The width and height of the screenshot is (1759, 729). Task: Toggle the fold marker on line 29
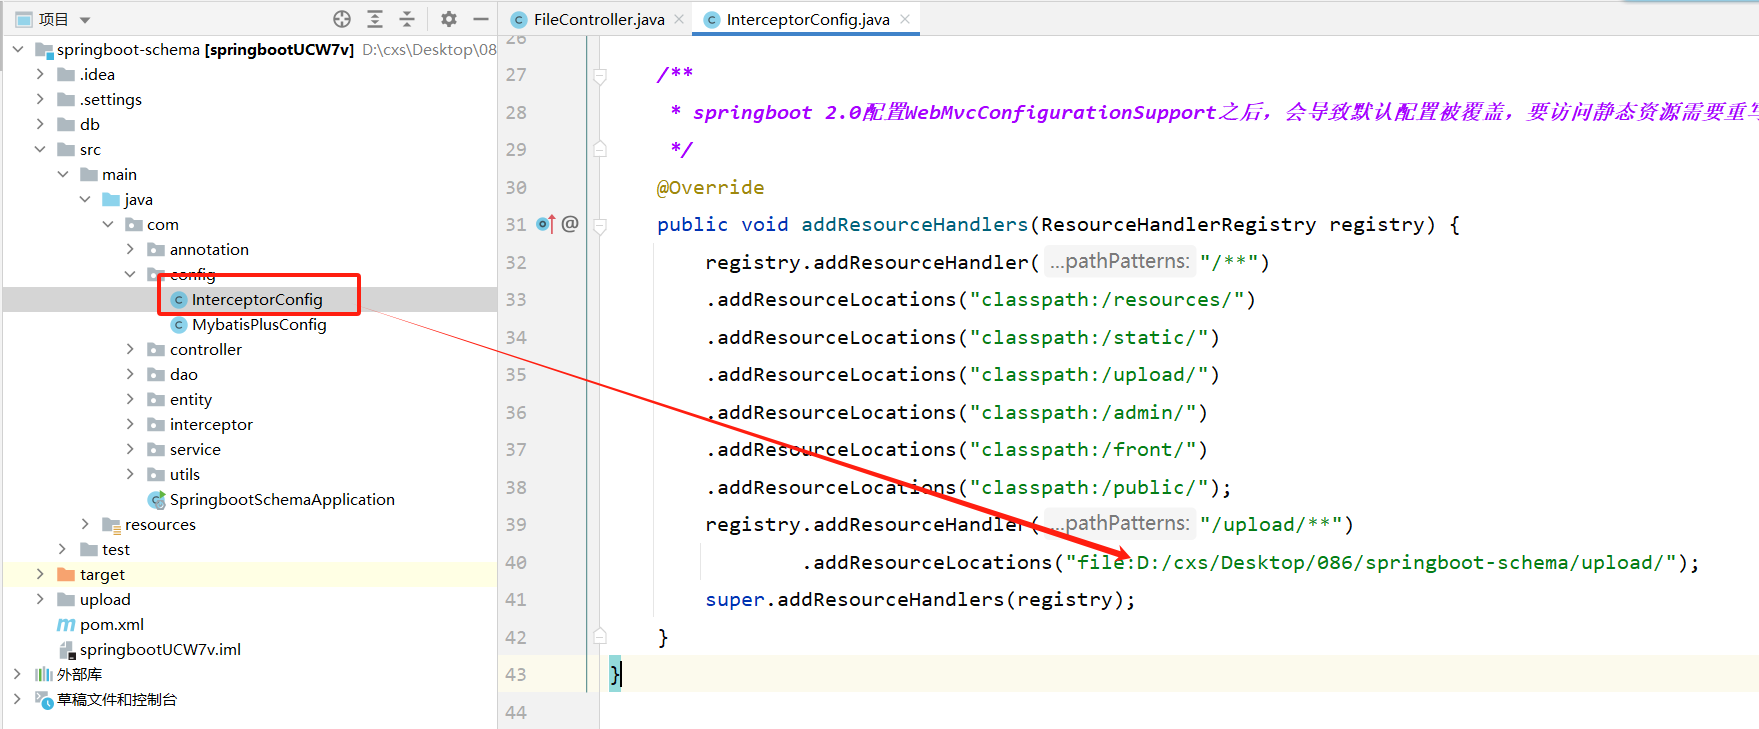[600, 149]
